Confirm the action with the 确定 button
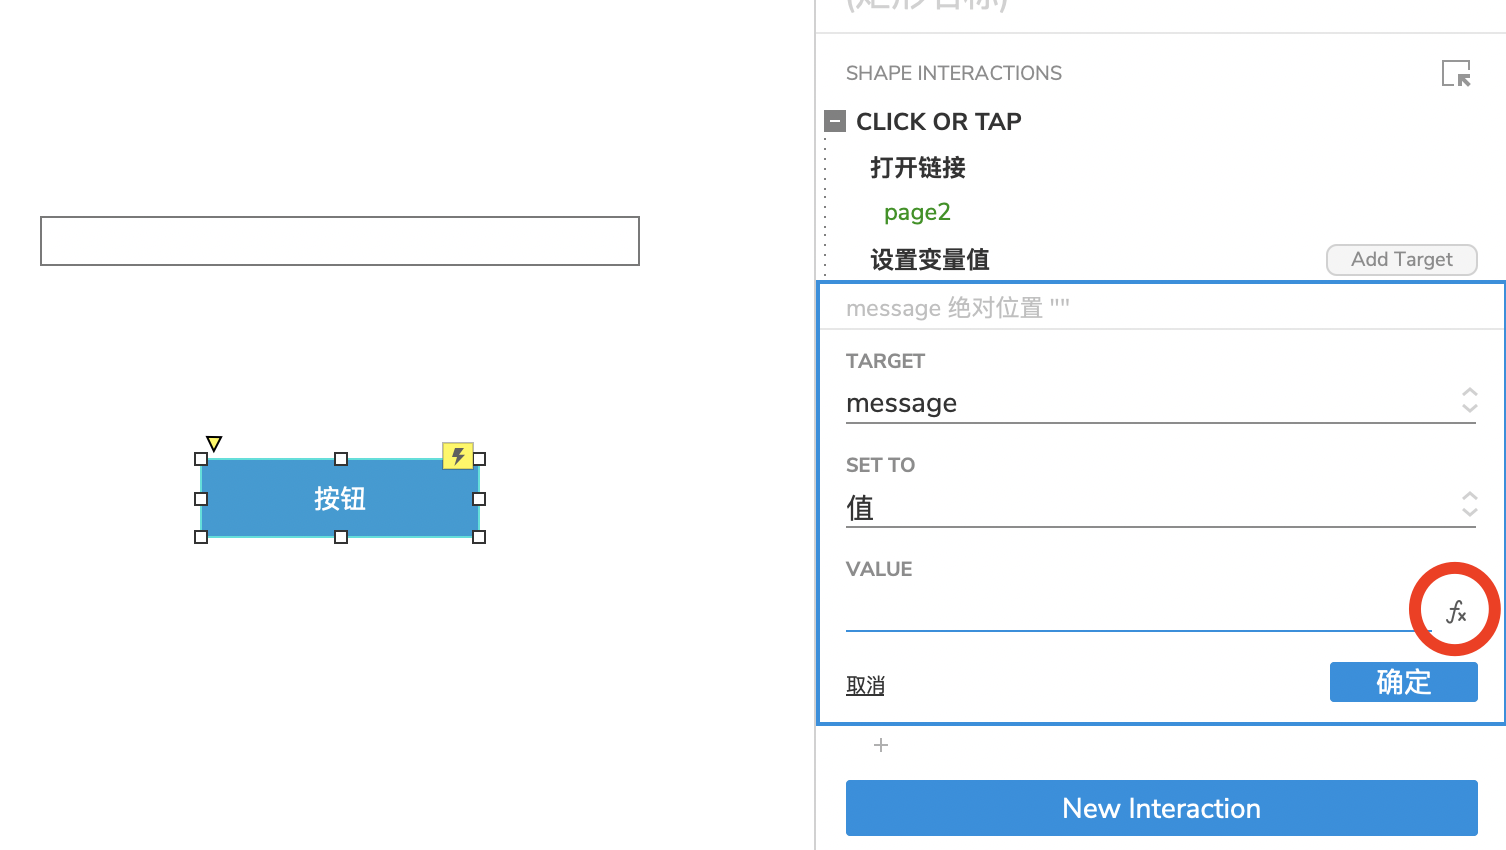 (1403, 681)
